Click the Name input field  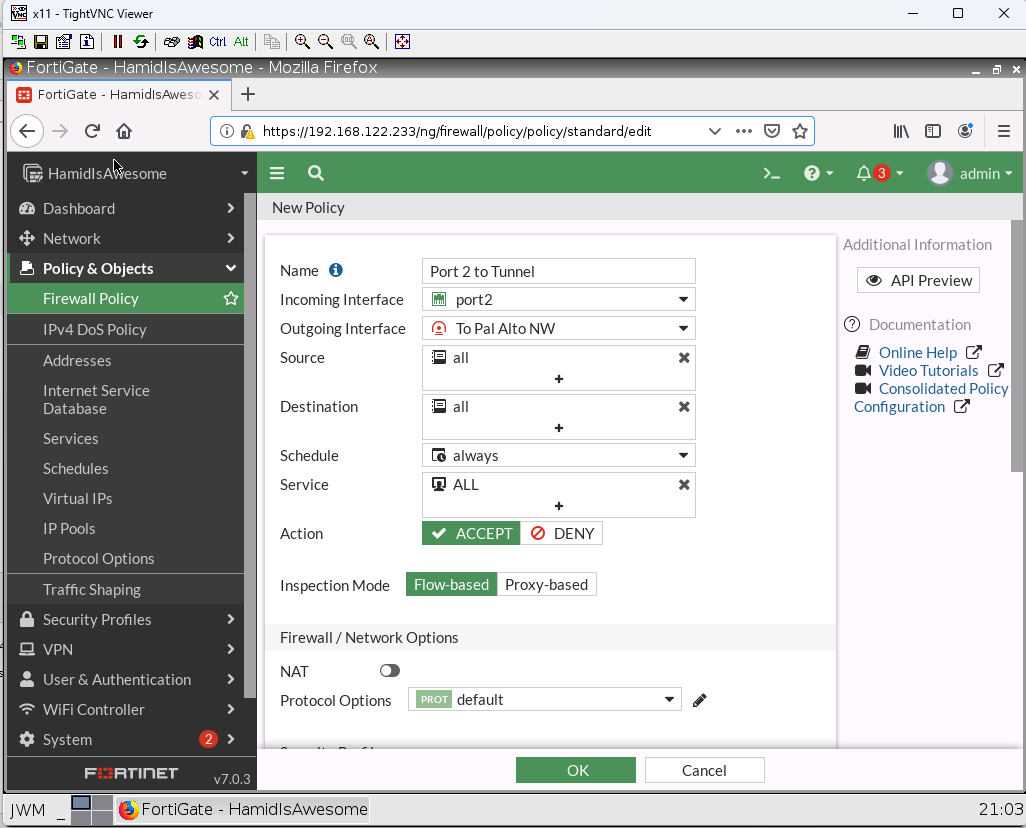point(558,271)
